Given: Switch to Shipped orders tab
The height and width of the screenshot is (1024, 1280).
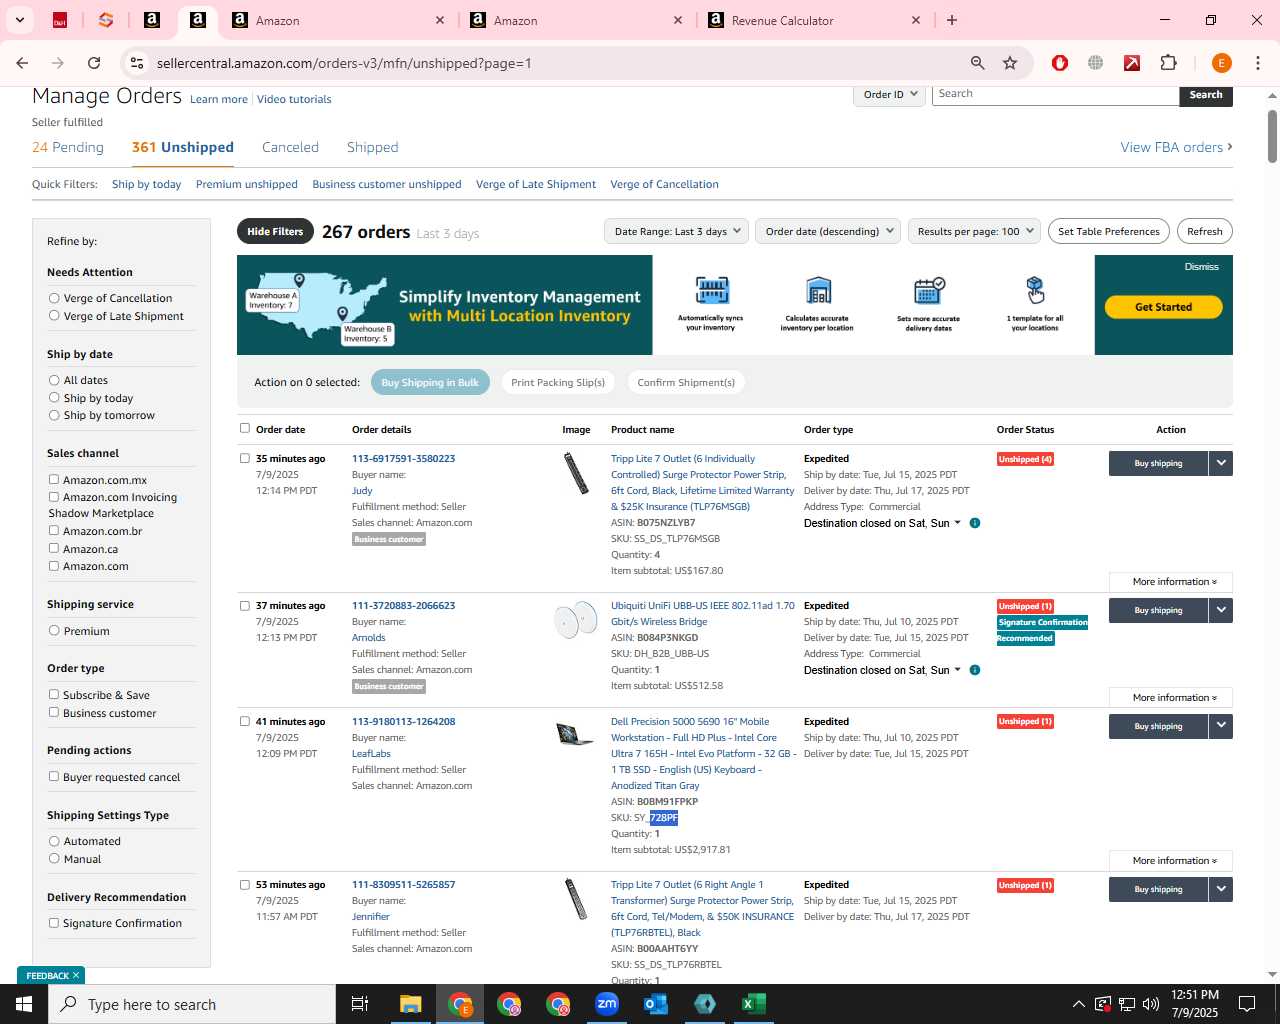Looking at the screenshot, I should [x=372, y=147].
